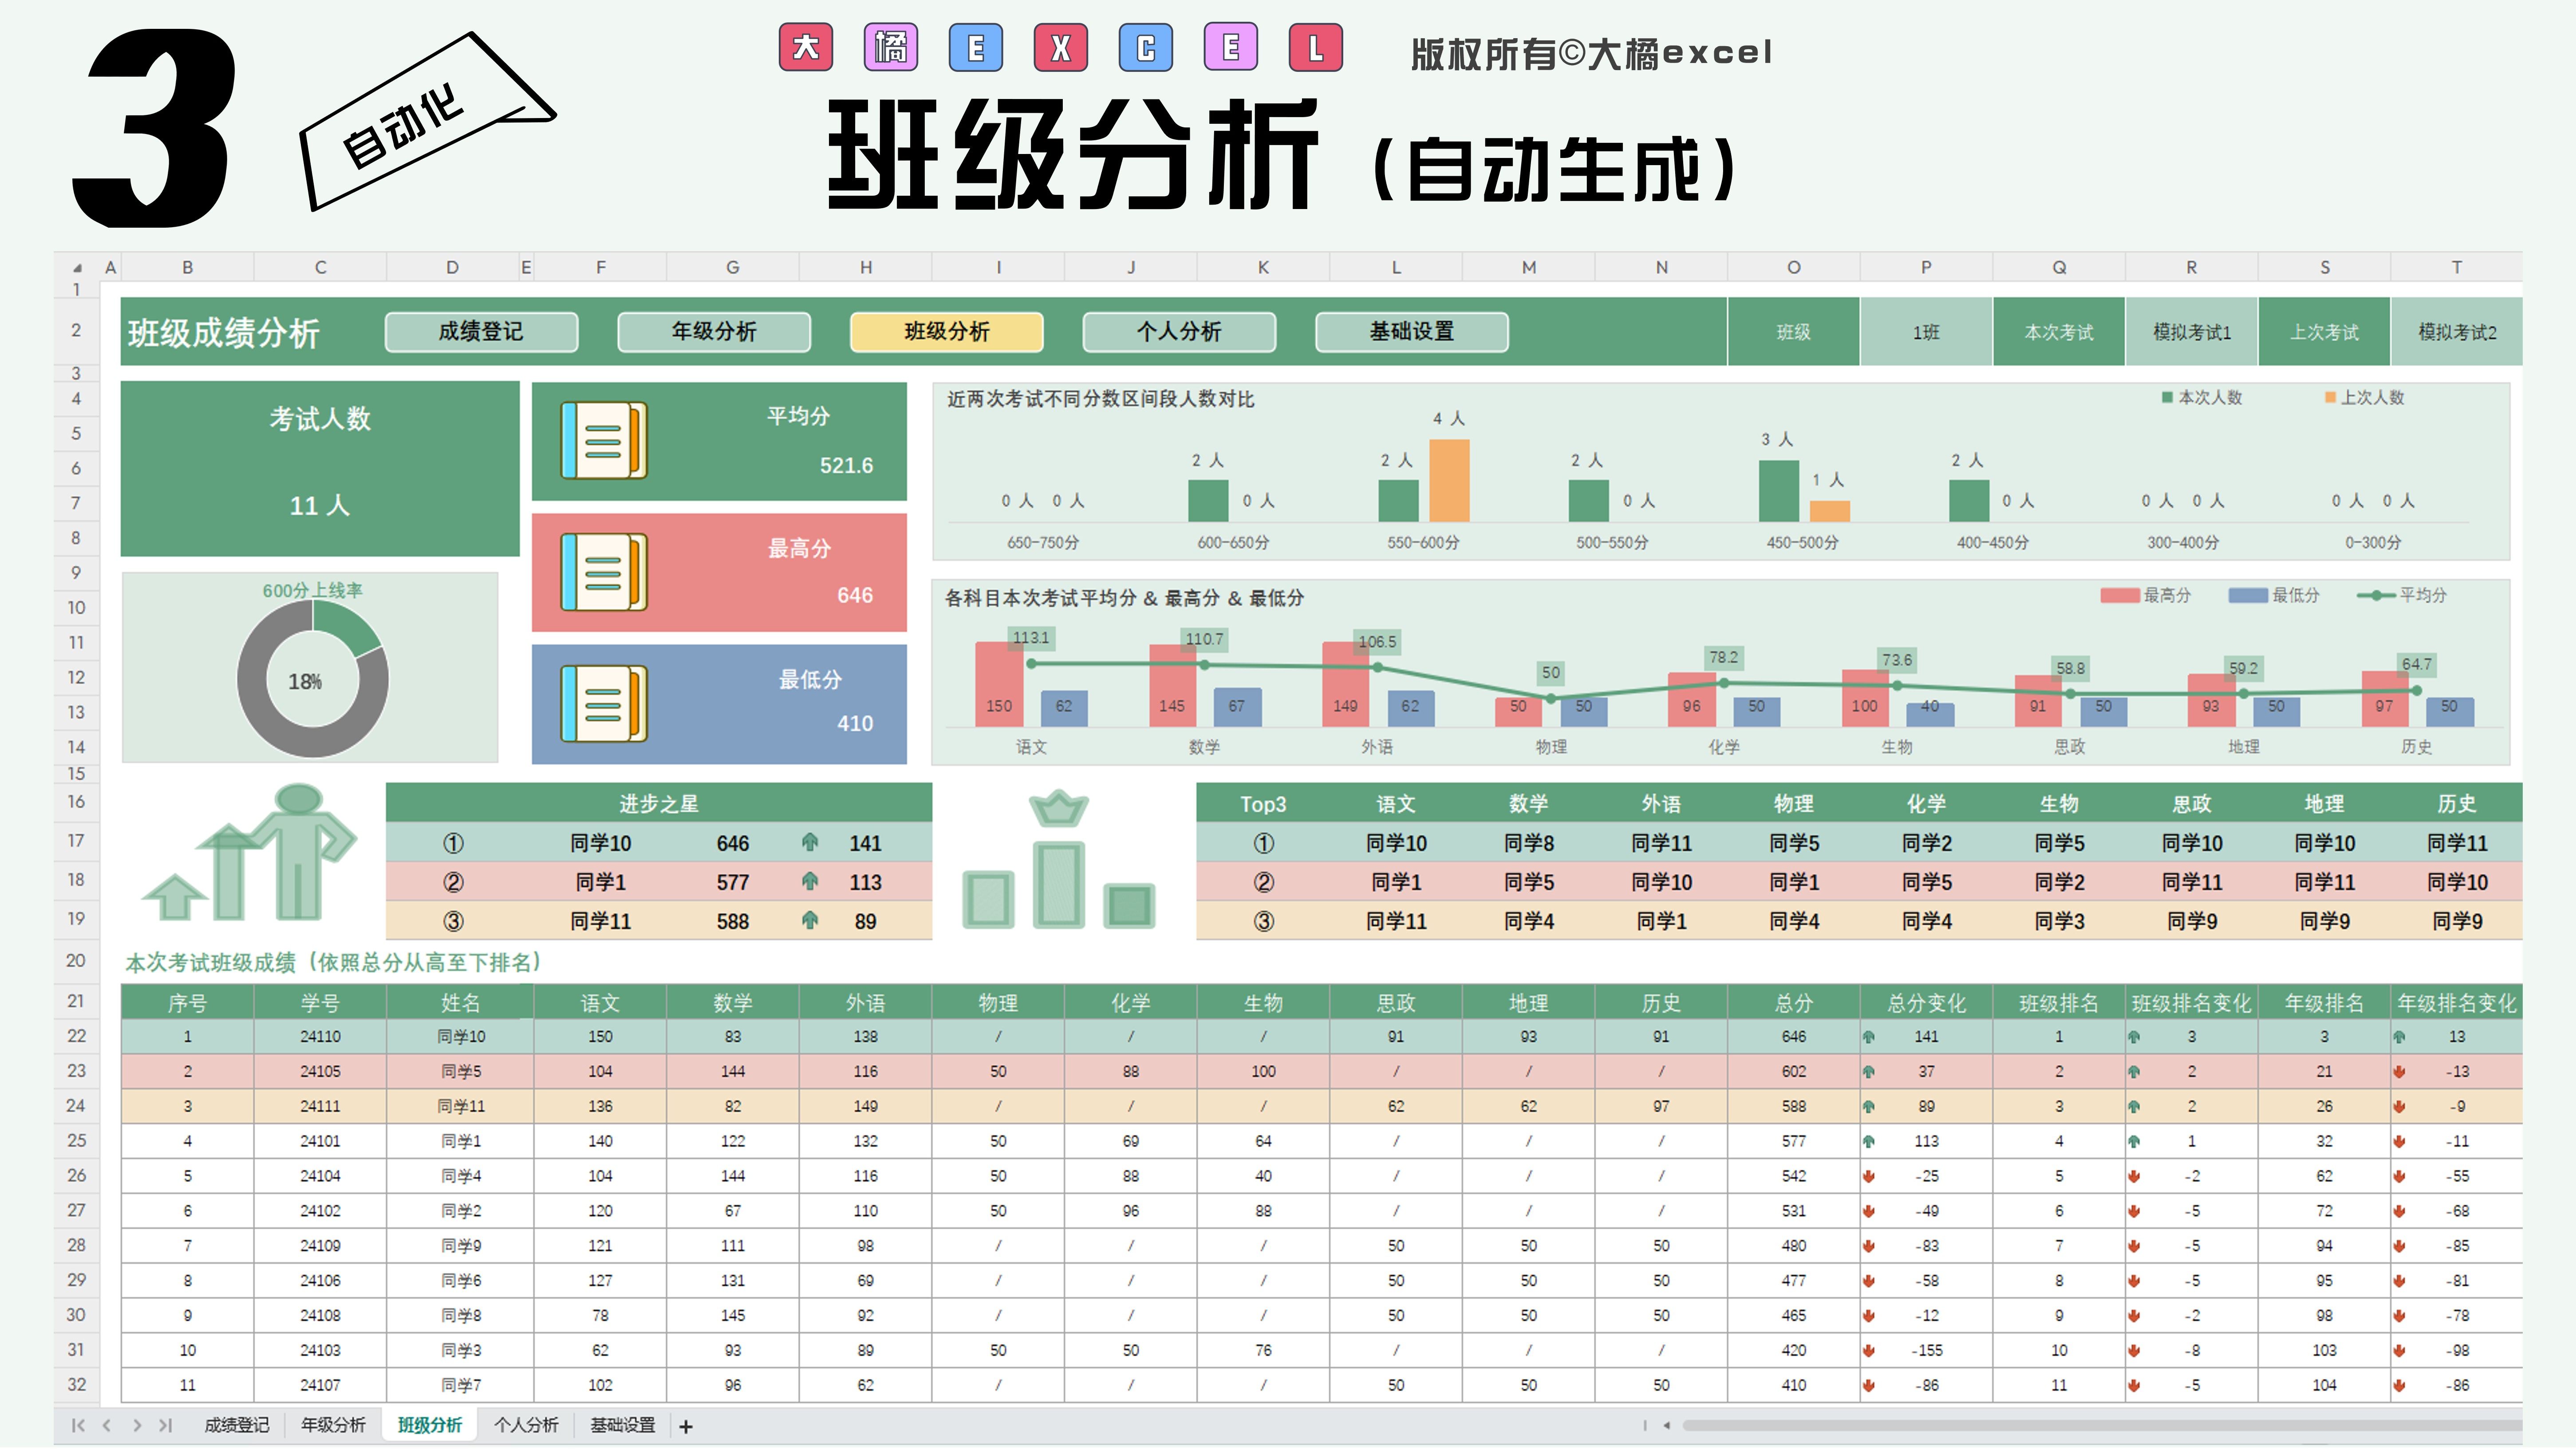The height and width of the screenshot is (1449, 2576).
Task: Click the add new sheet plus icon
Action: pyautogui.click(x=686, y=1427)
